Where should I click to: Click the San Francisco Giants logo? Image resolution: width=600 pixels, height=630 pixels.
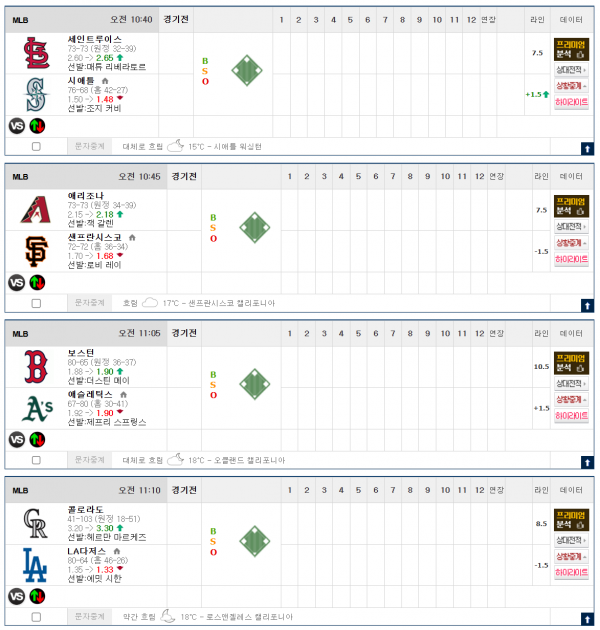pos(36,252)
